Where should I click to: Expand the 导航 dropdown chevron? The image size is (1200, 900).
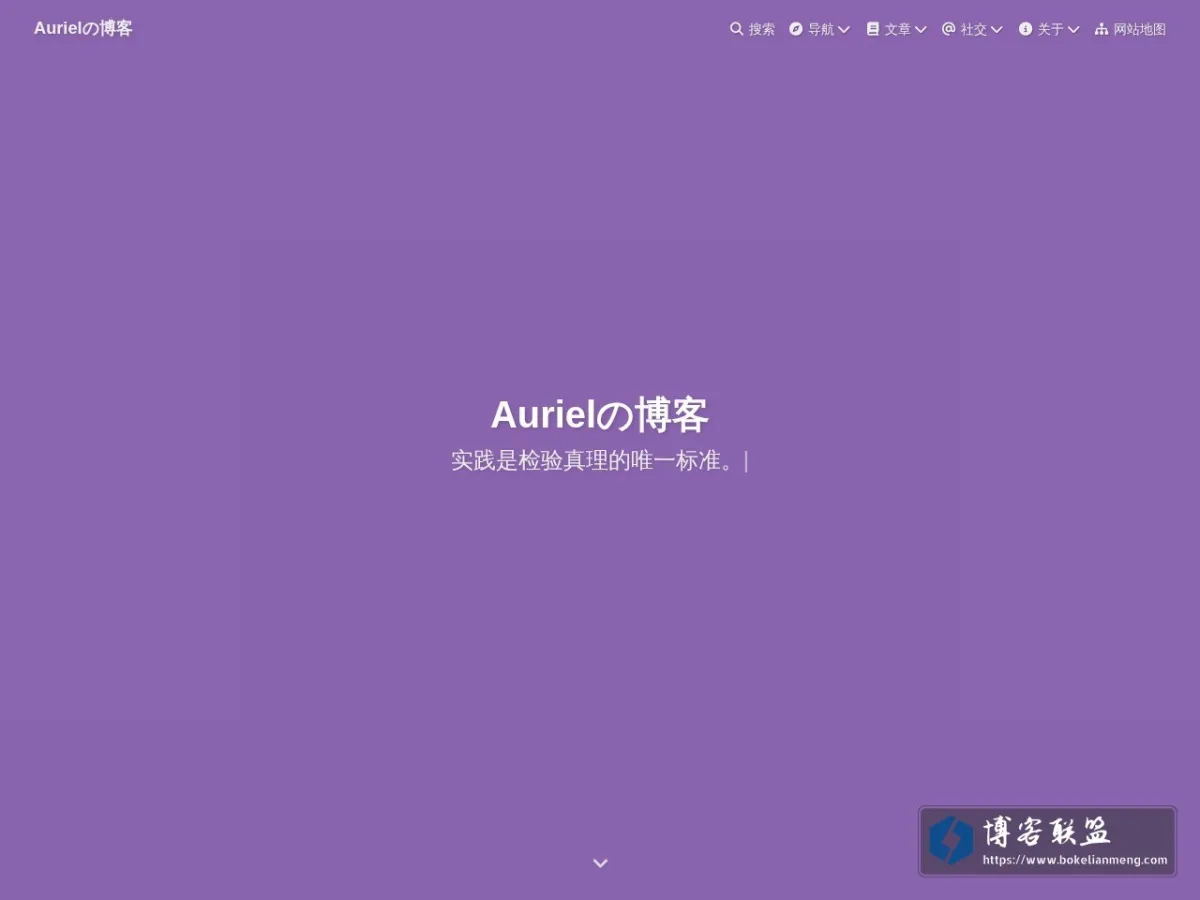coord(844,30)
